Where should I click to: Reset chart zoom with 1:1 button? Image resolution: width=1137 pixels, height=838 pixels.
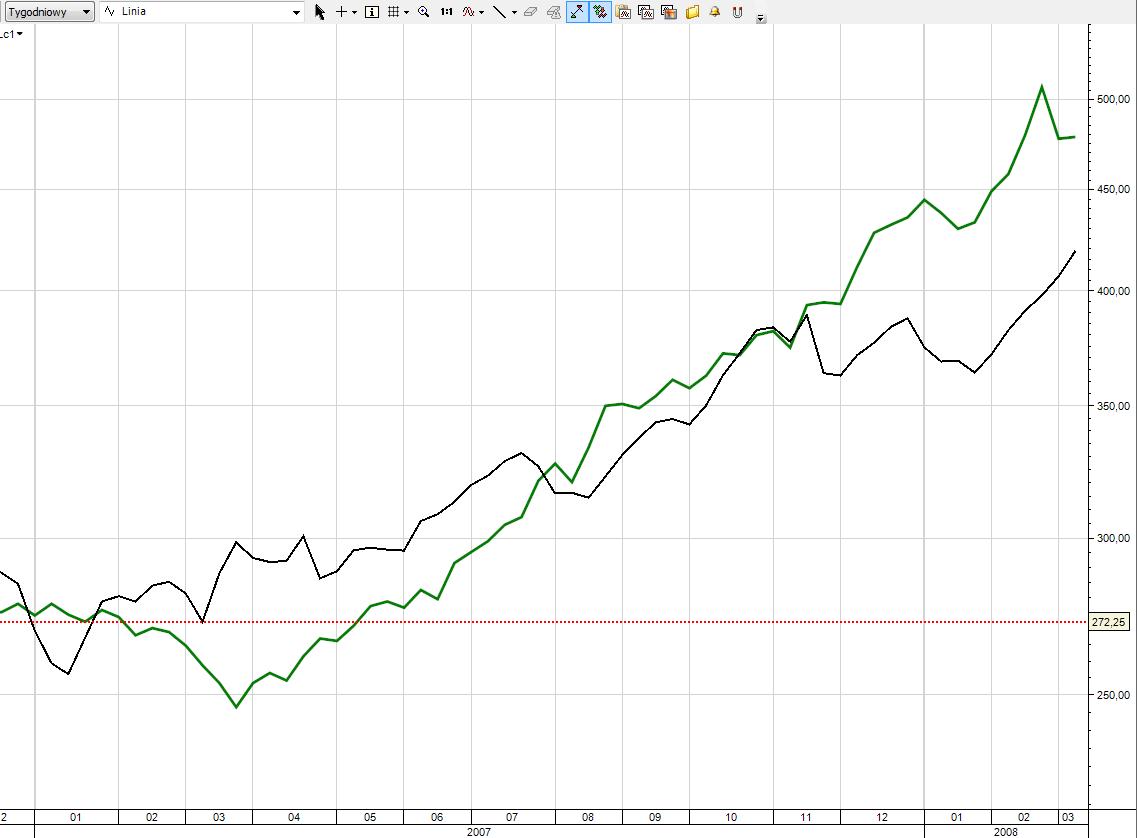point(446,12)
